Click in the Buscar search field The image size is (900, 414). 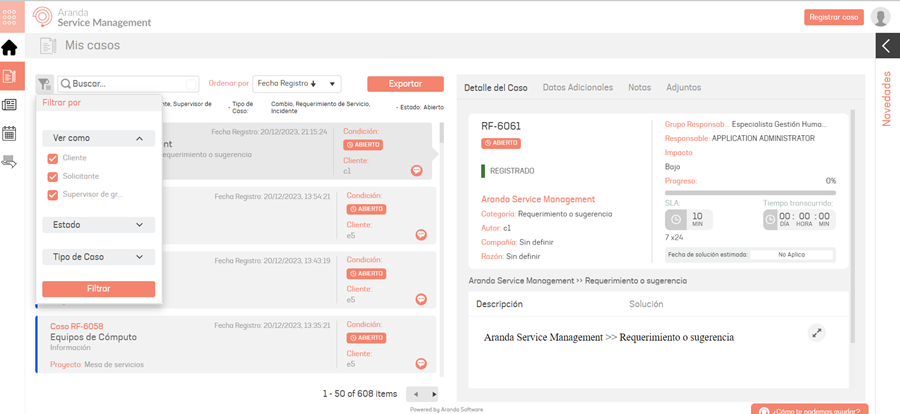coord(129,84)
